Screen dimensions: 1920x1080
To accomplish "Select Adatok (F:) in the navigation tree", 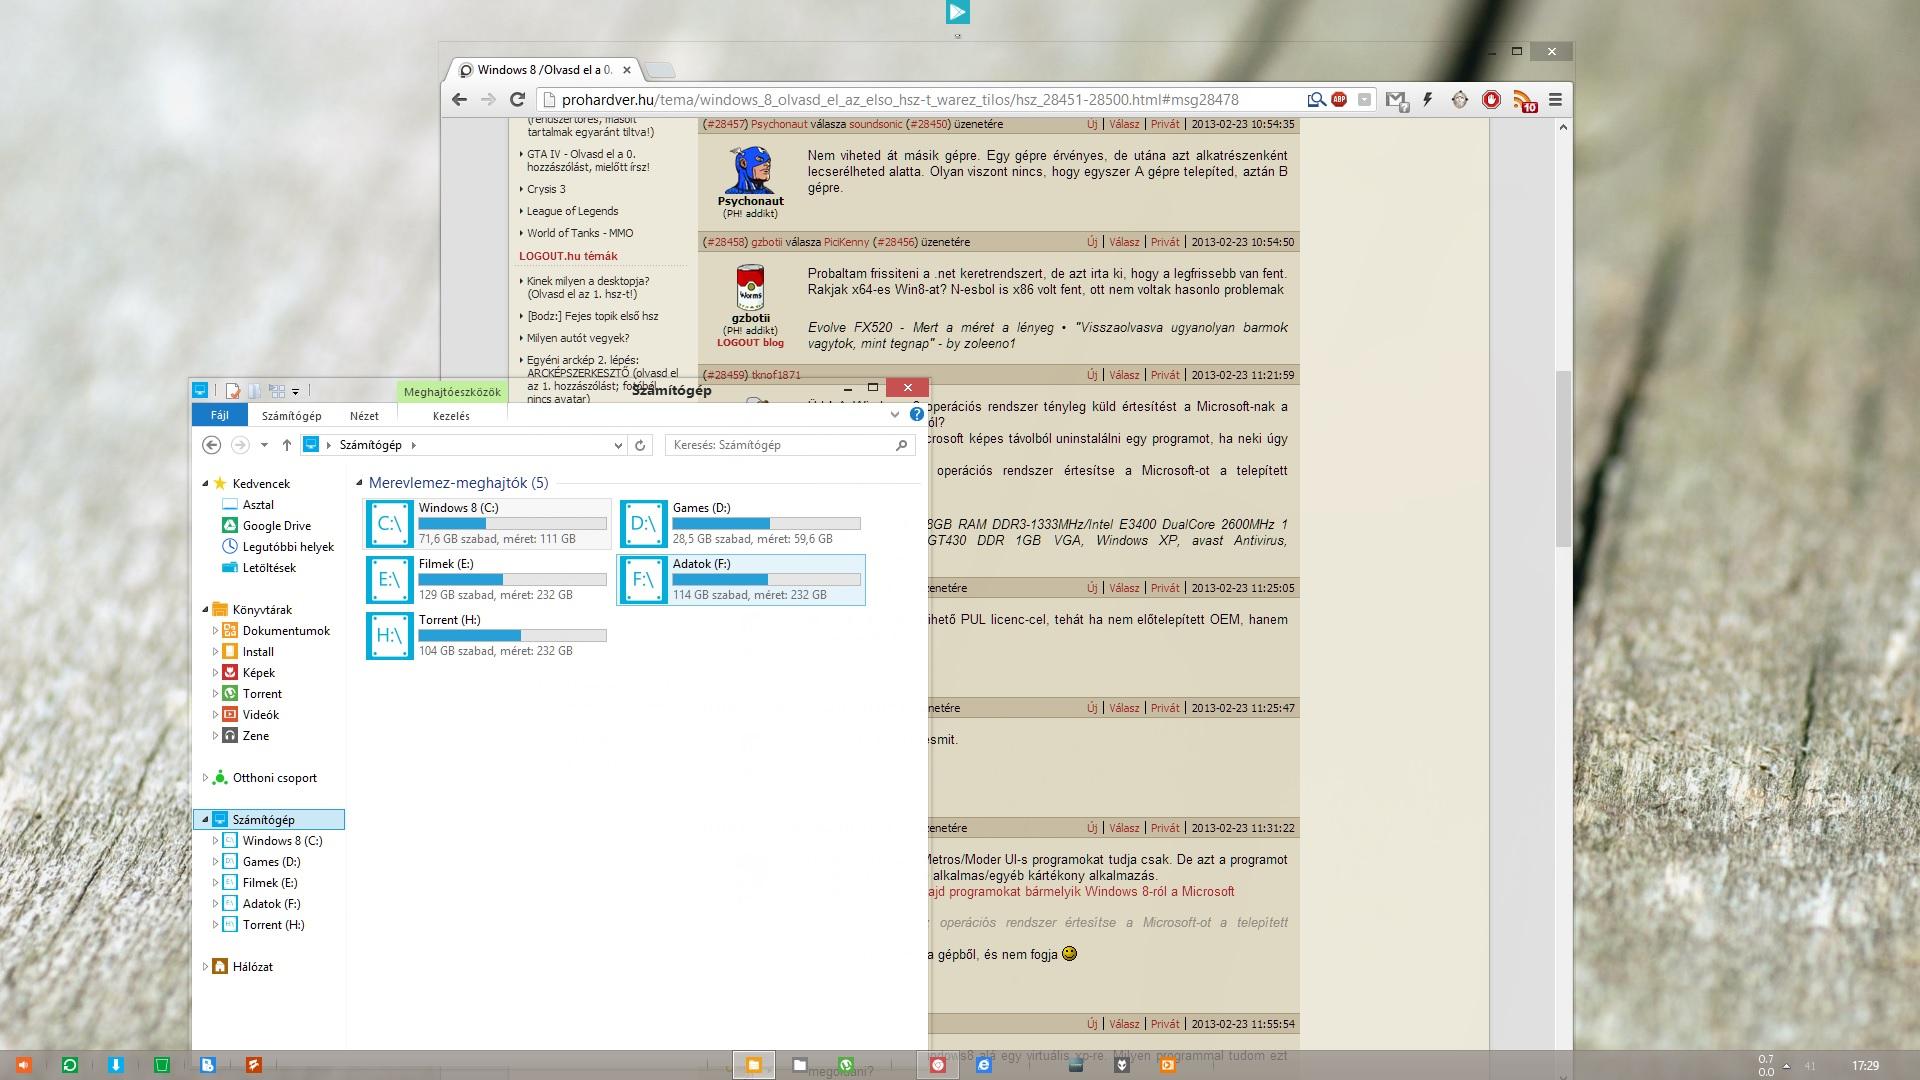I will (271, 904).
